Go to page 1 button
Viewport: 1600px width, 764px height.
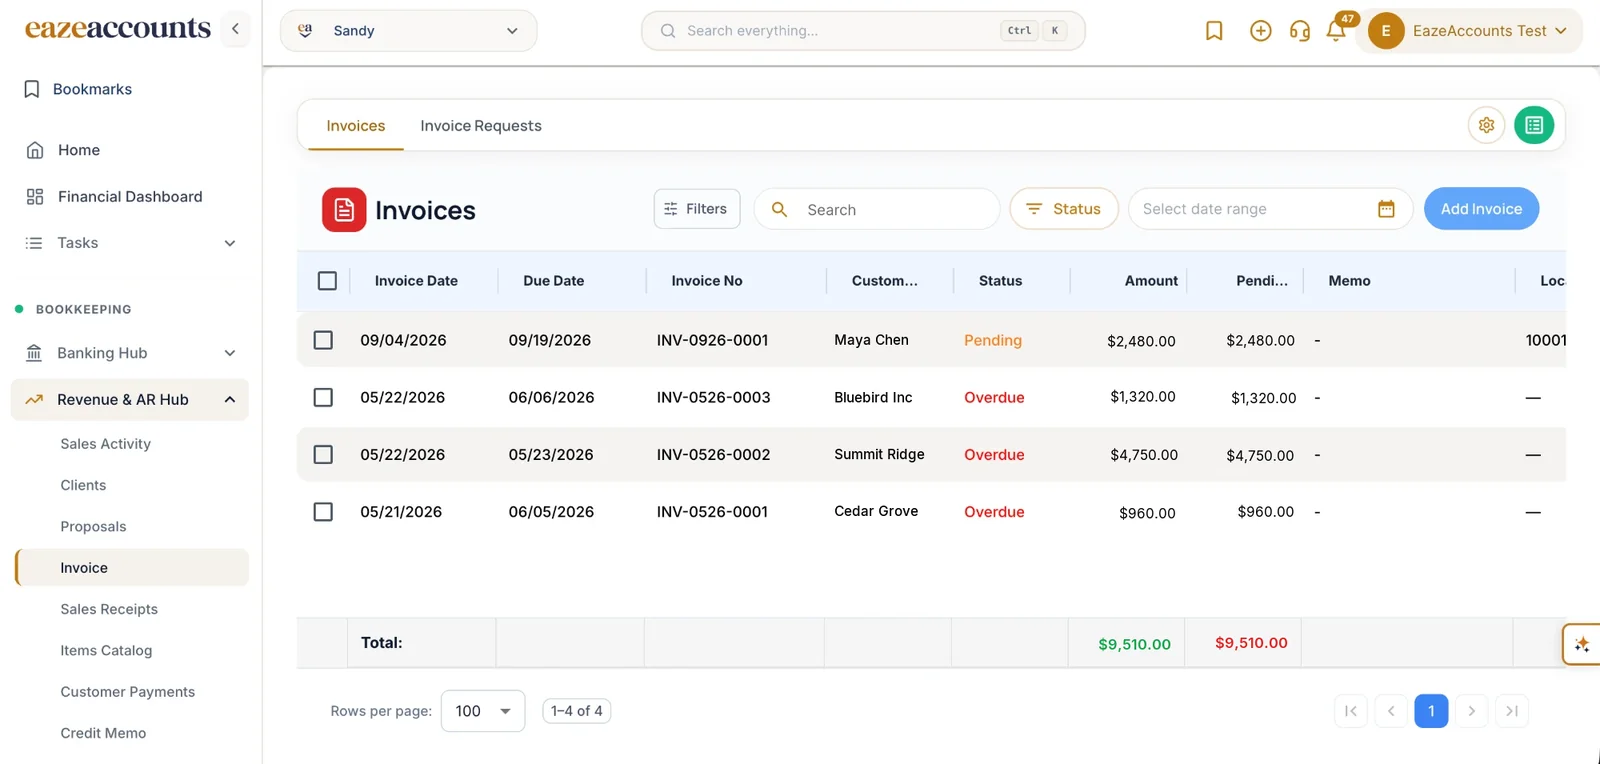click(1431, 711)
